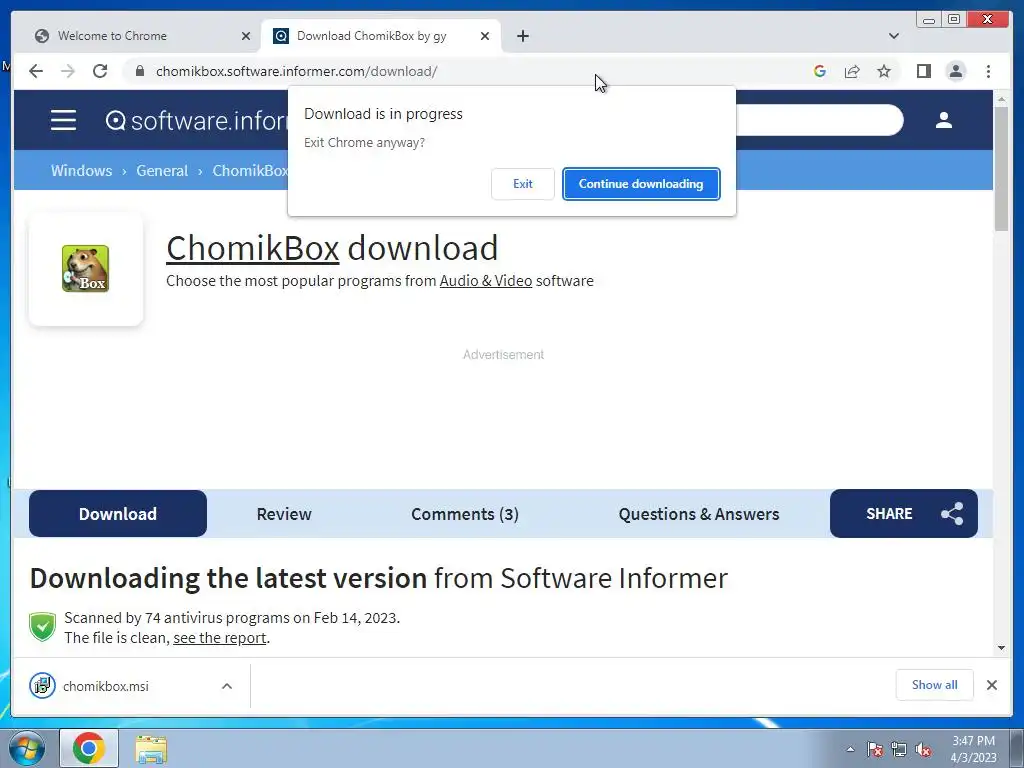Click the SHARE button

pyautogui.click(x=904, y=513)
